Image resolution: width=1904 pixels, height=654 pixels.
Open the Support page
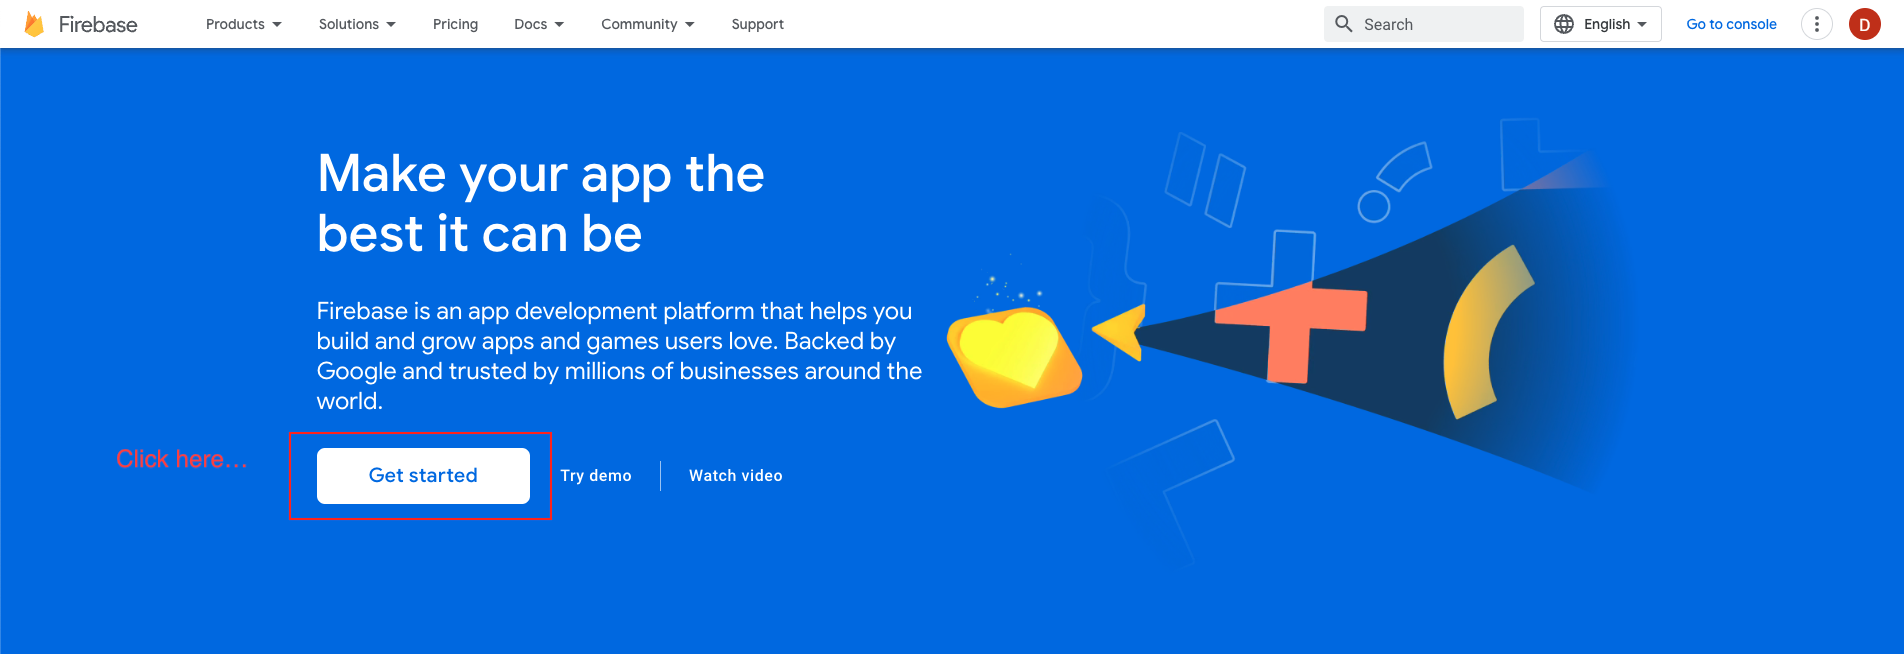point(757,24)
